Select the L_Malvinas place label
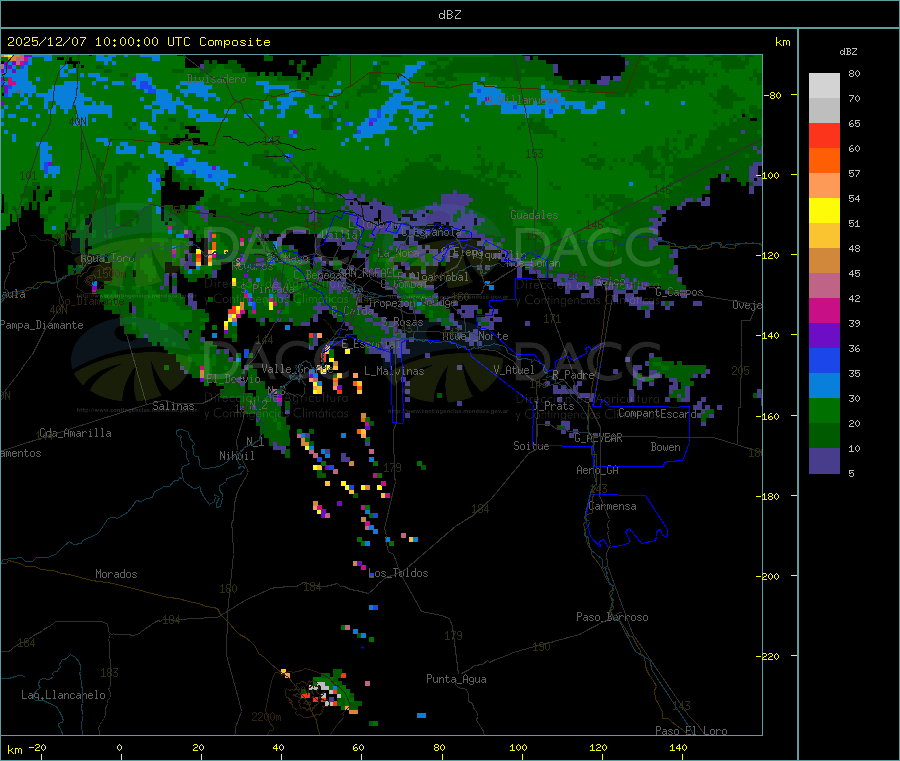This screenshot has height=761, width=900. (394, 371)
